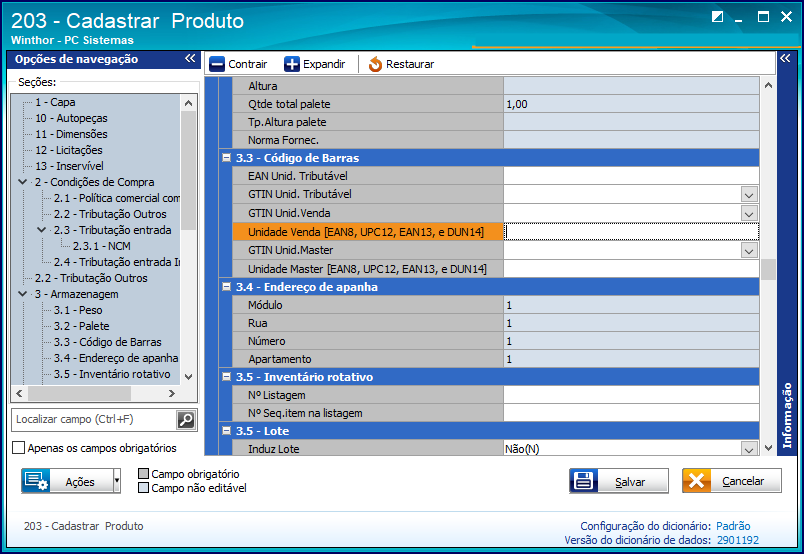
Task: Click the property grid scroll-down arrow
Action: click(768, 448)
